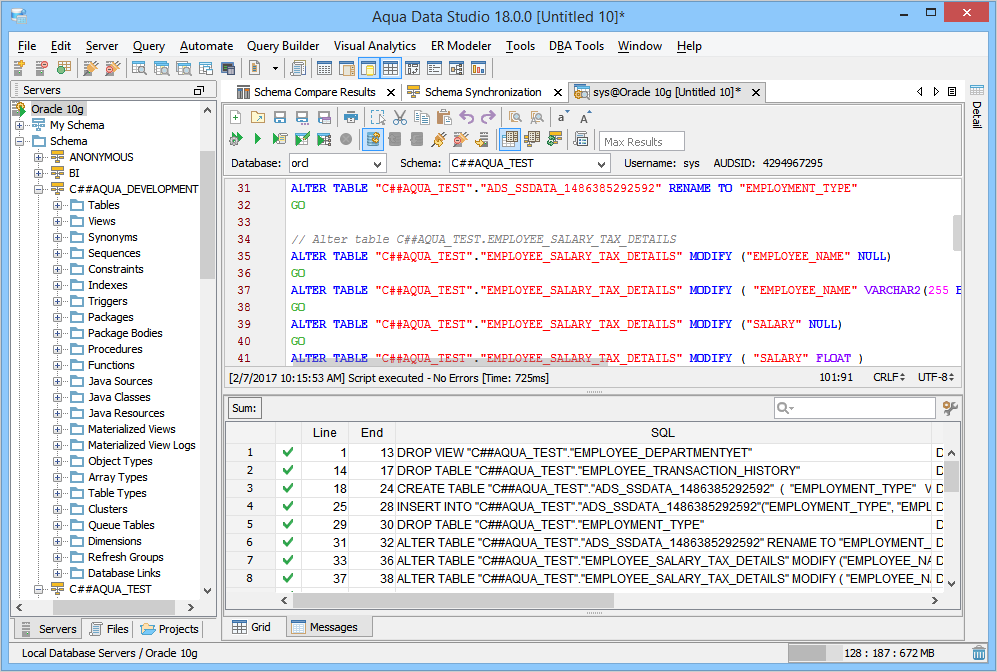Open the Schema dropdown showing C##AQUA_TEST
This screenshot has width=997, height=672.
tap(528, 163)
